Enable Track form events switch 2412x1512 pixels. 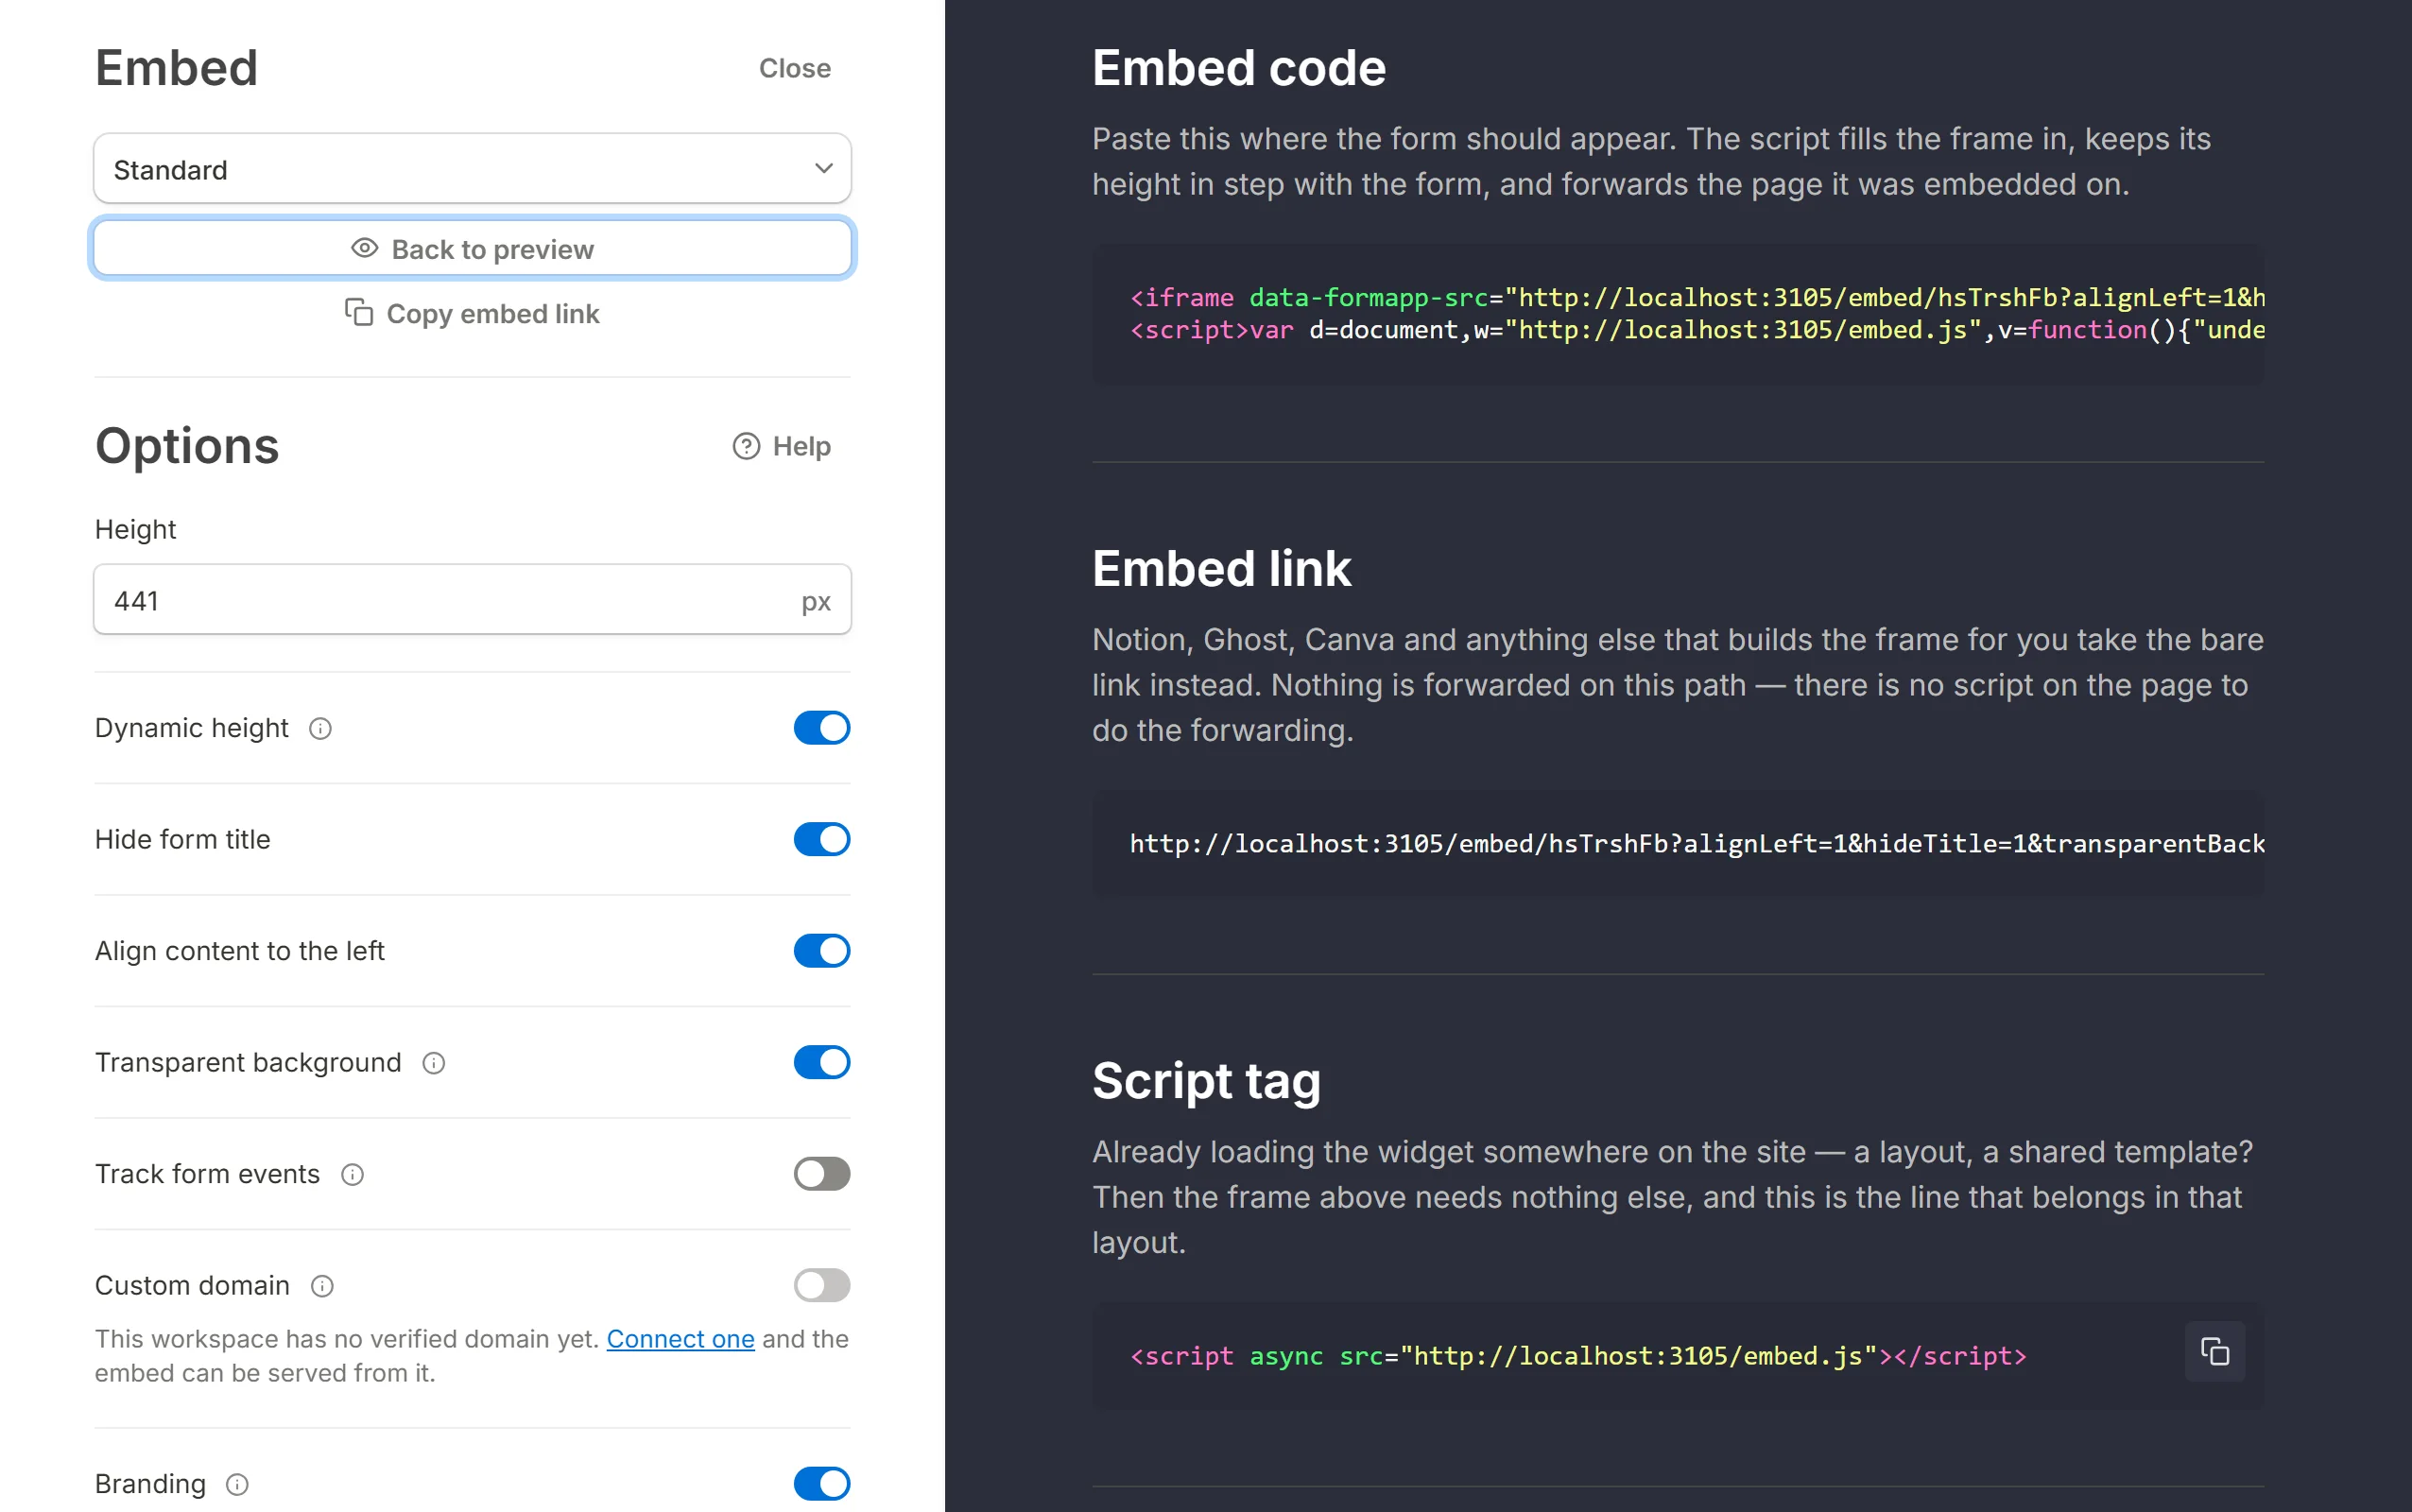[x=821, y=1174]
